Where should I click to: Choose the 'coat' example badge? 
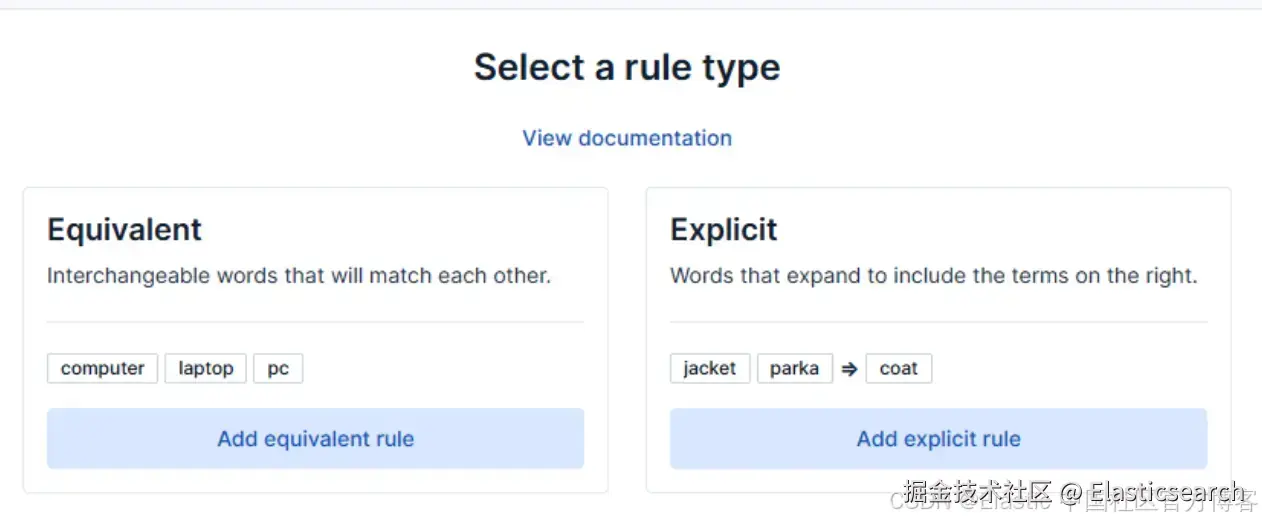(898, 368)
